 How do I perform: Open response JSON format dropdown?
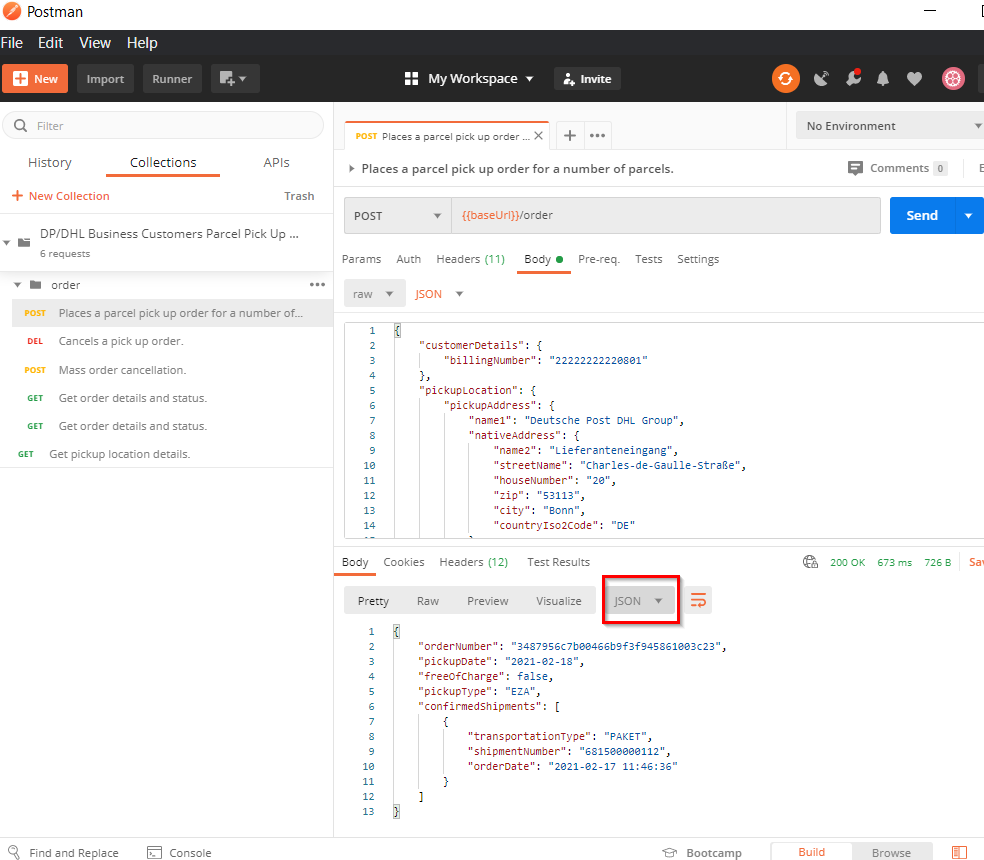[639, 601]
